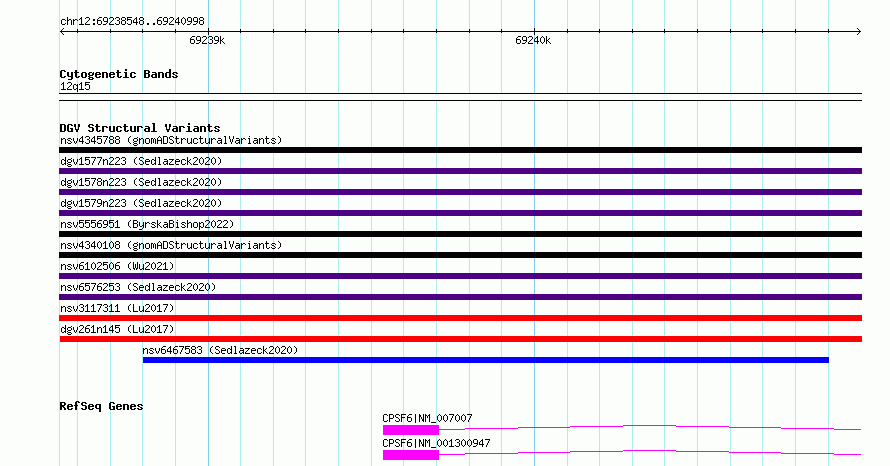This screenshot has height=466, width=890.
Task: Click the DGV Structural Variants track title
Action: tap(140, 128)
